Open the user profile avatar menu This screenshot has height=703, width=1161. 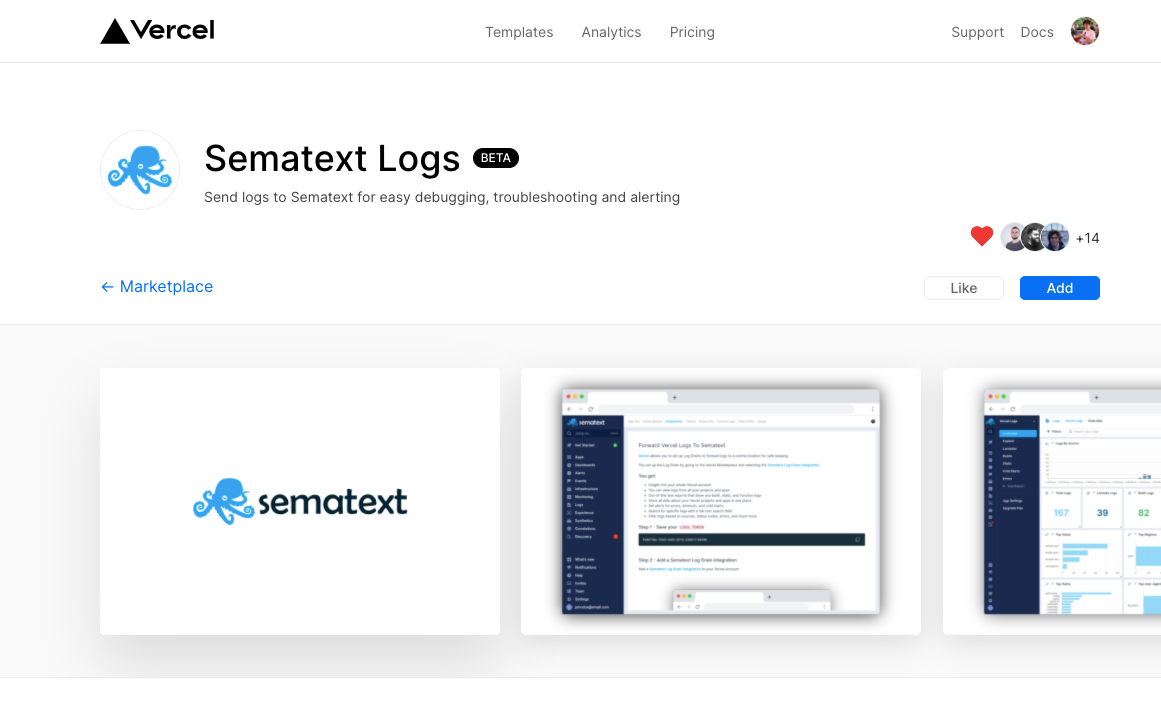pos(1085,31)
